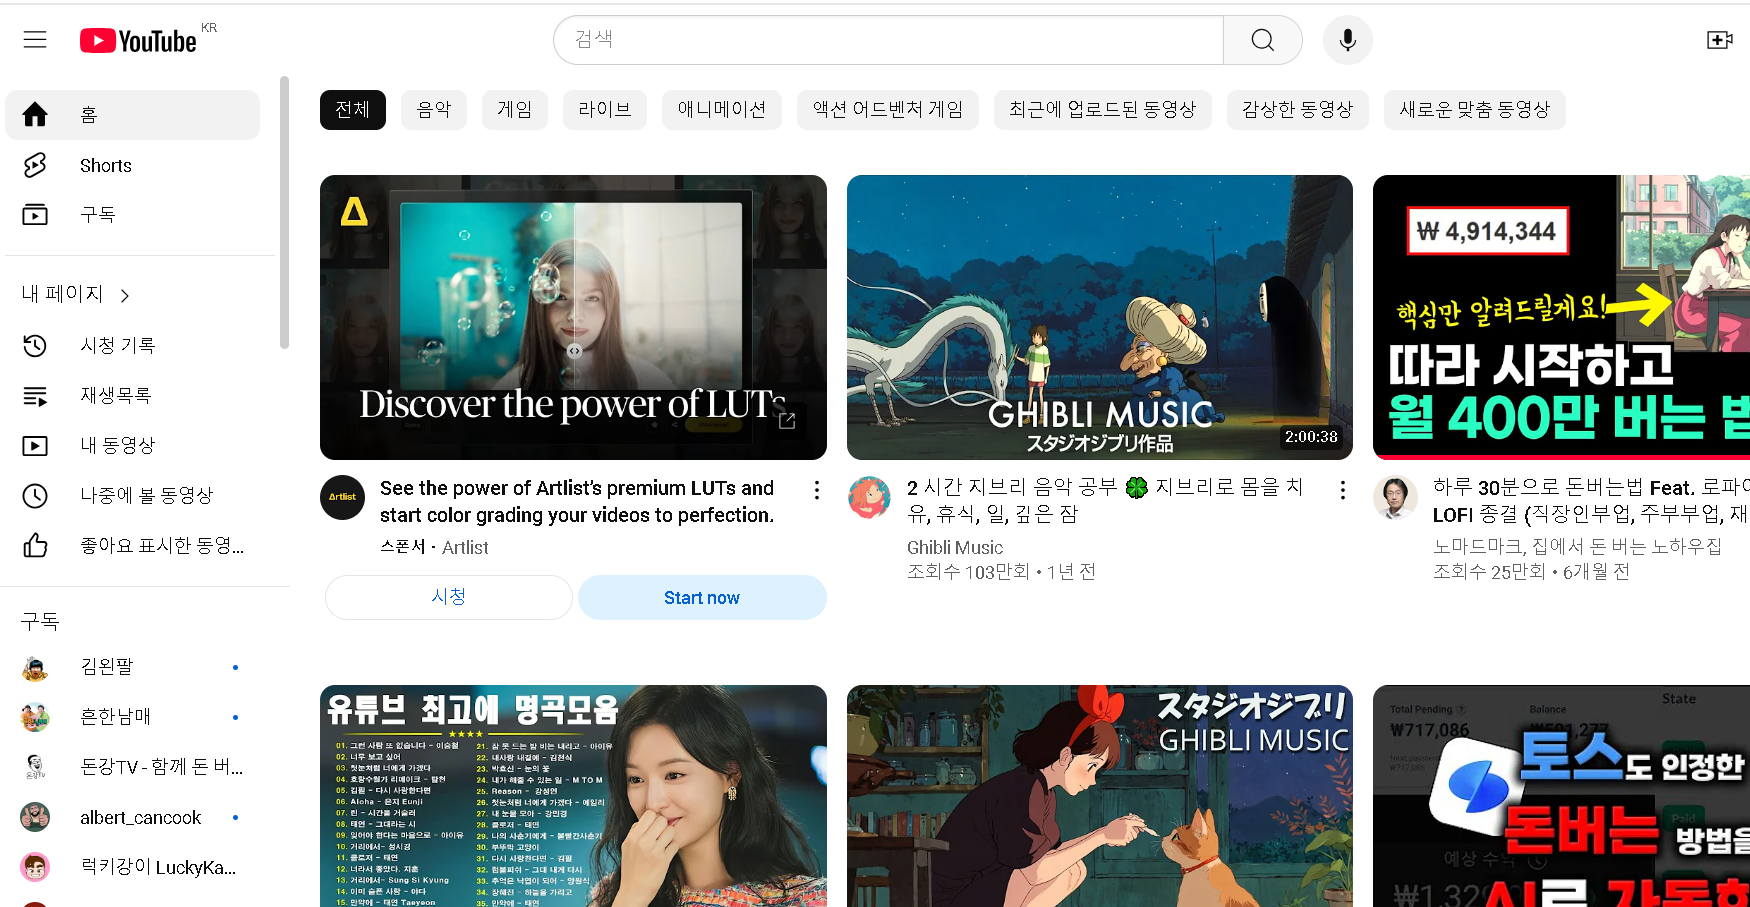The width and height of the screenshot is (1750, 907).
Task: Click inside the search (검색) field
Action: pyautogui.click(x=889, y=40)
